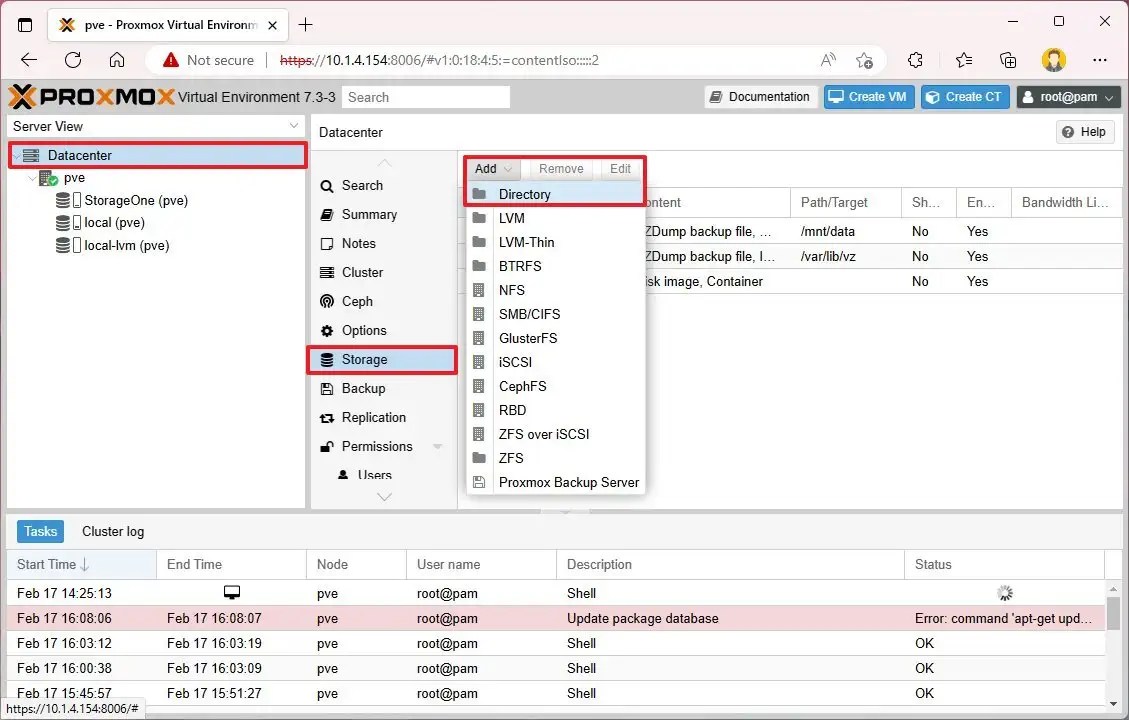The image size is (1129, 720).
Task: Collapse the Server View panel
Action: 293,126
